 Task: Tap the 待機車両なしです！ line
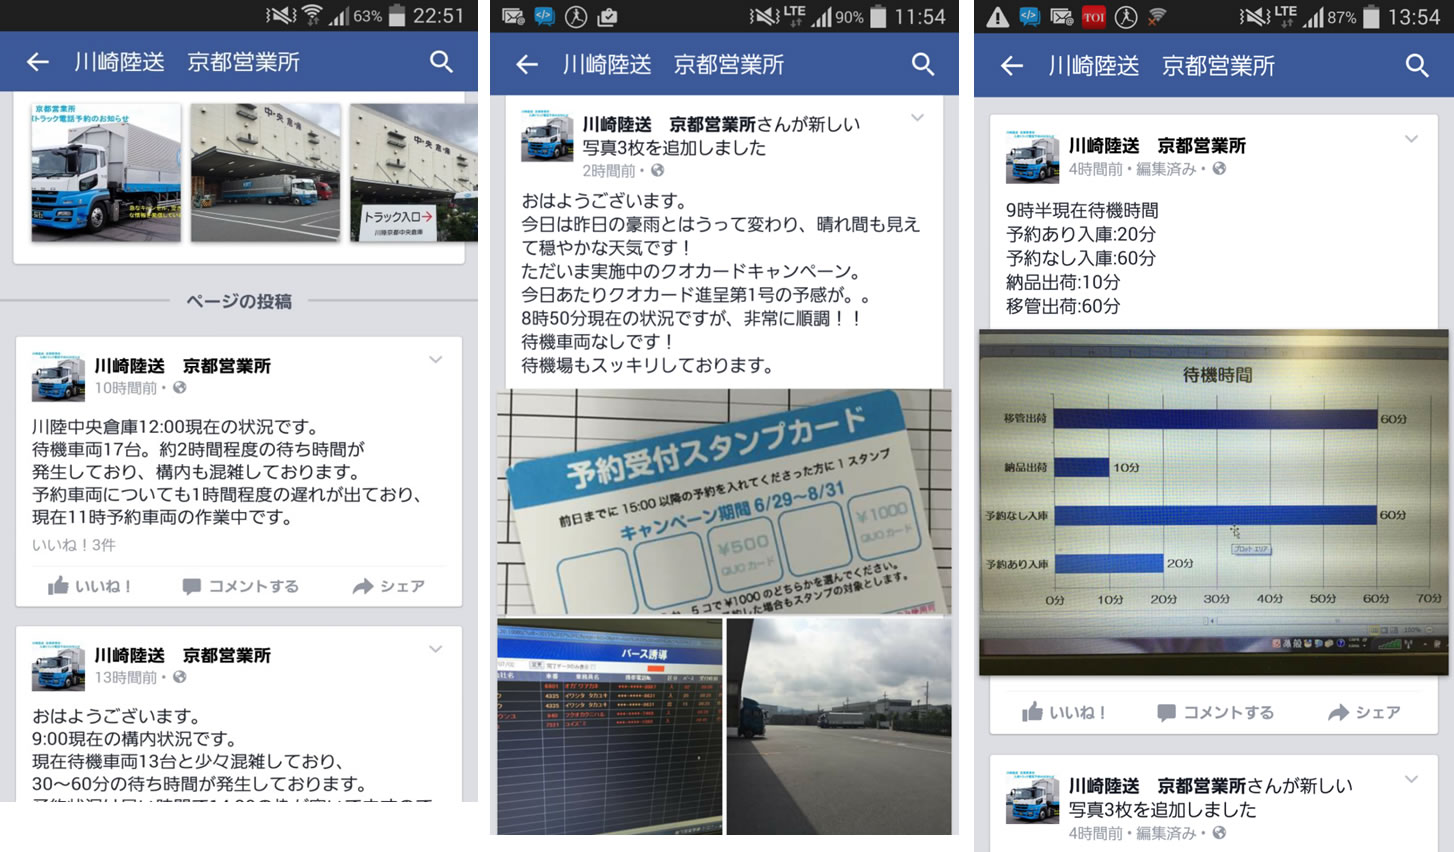point(598,342)
